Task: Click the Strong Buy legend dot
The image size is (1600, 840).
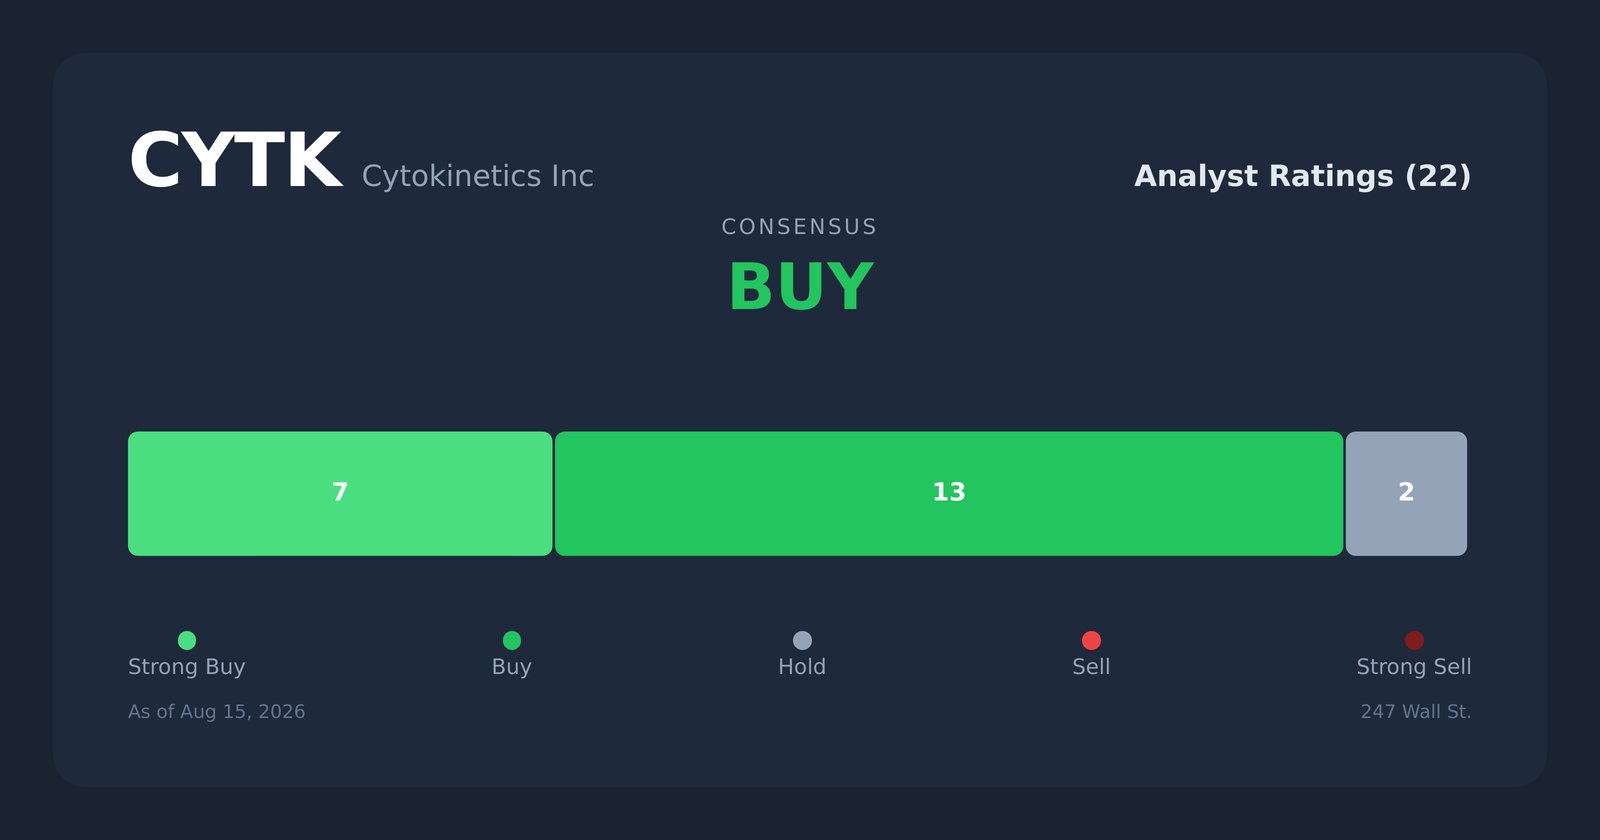Action: click(187, 640)
